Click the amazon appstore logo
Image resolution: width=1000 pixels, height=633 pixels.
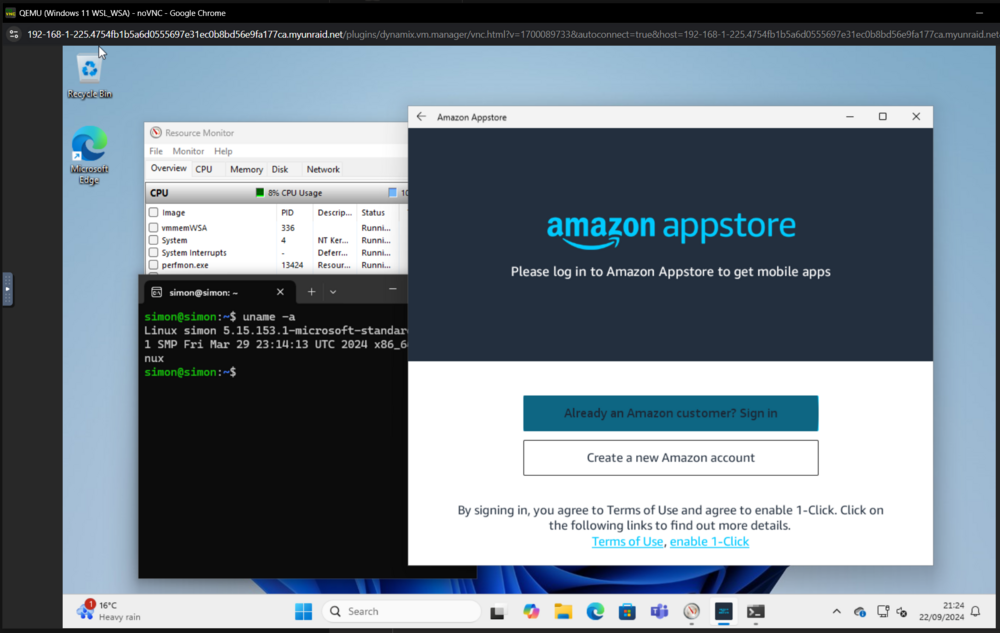tap(671, 229)
